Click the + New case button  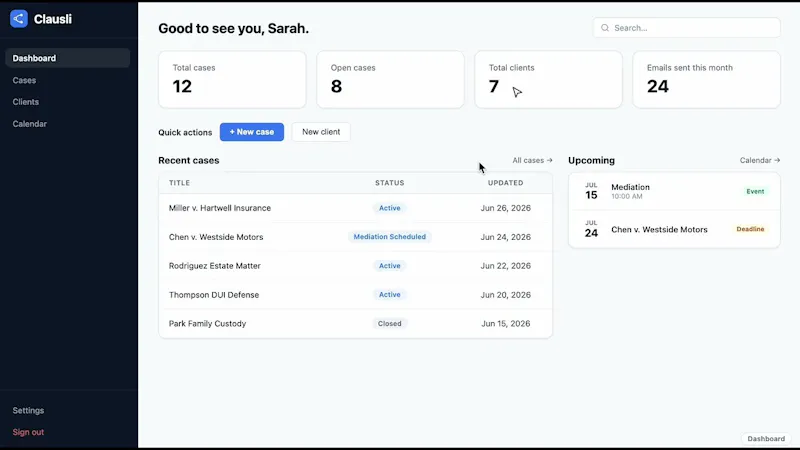[x=252, y=132]
